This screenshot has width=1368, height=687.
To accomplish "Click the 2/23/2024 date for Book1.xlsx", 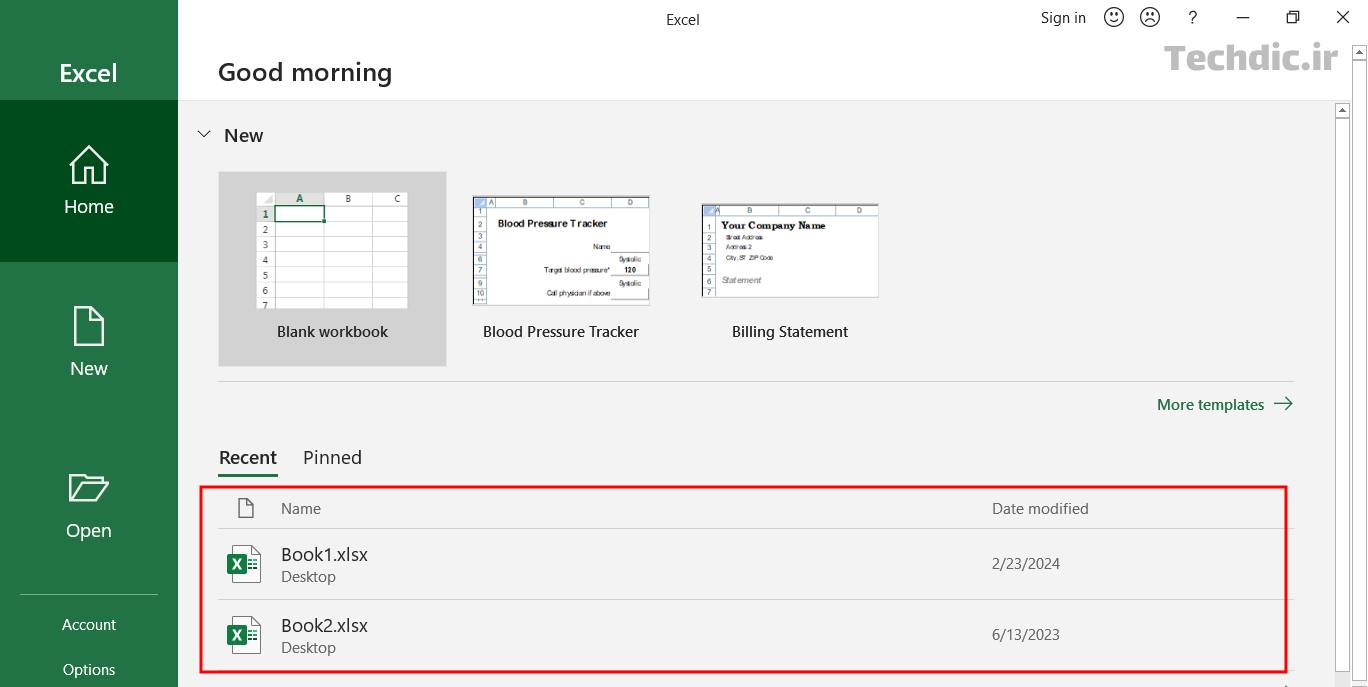I will point(1026,564).
